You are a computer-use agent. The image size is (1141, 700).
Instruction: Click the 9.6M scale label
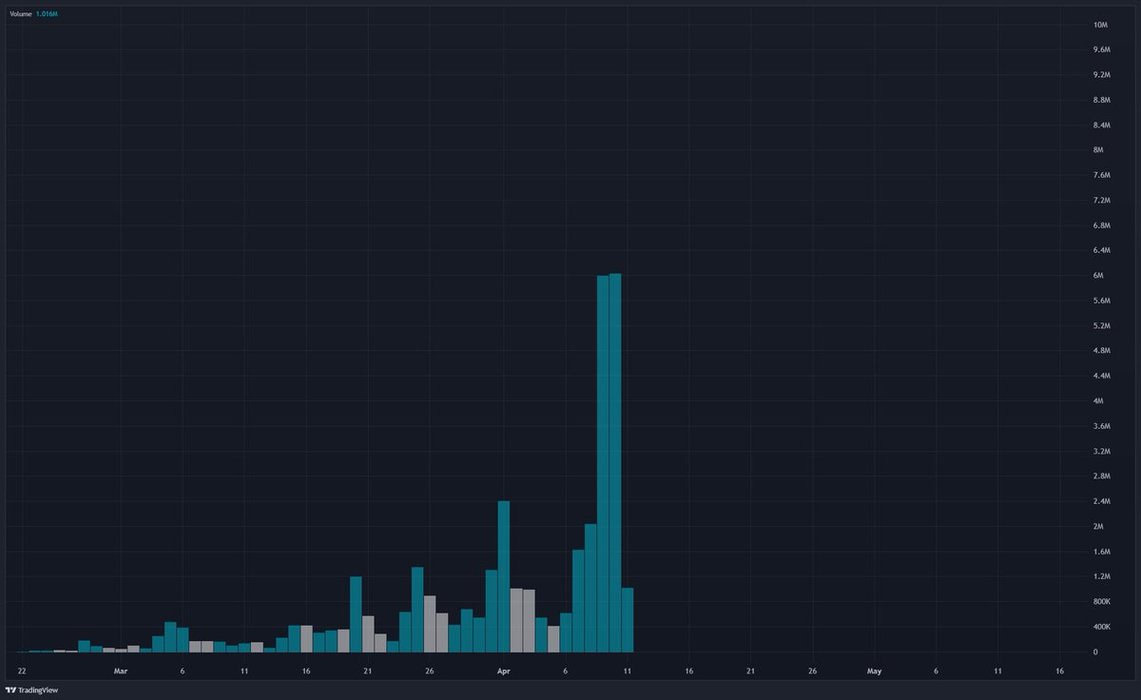[x=1102, y=49]
